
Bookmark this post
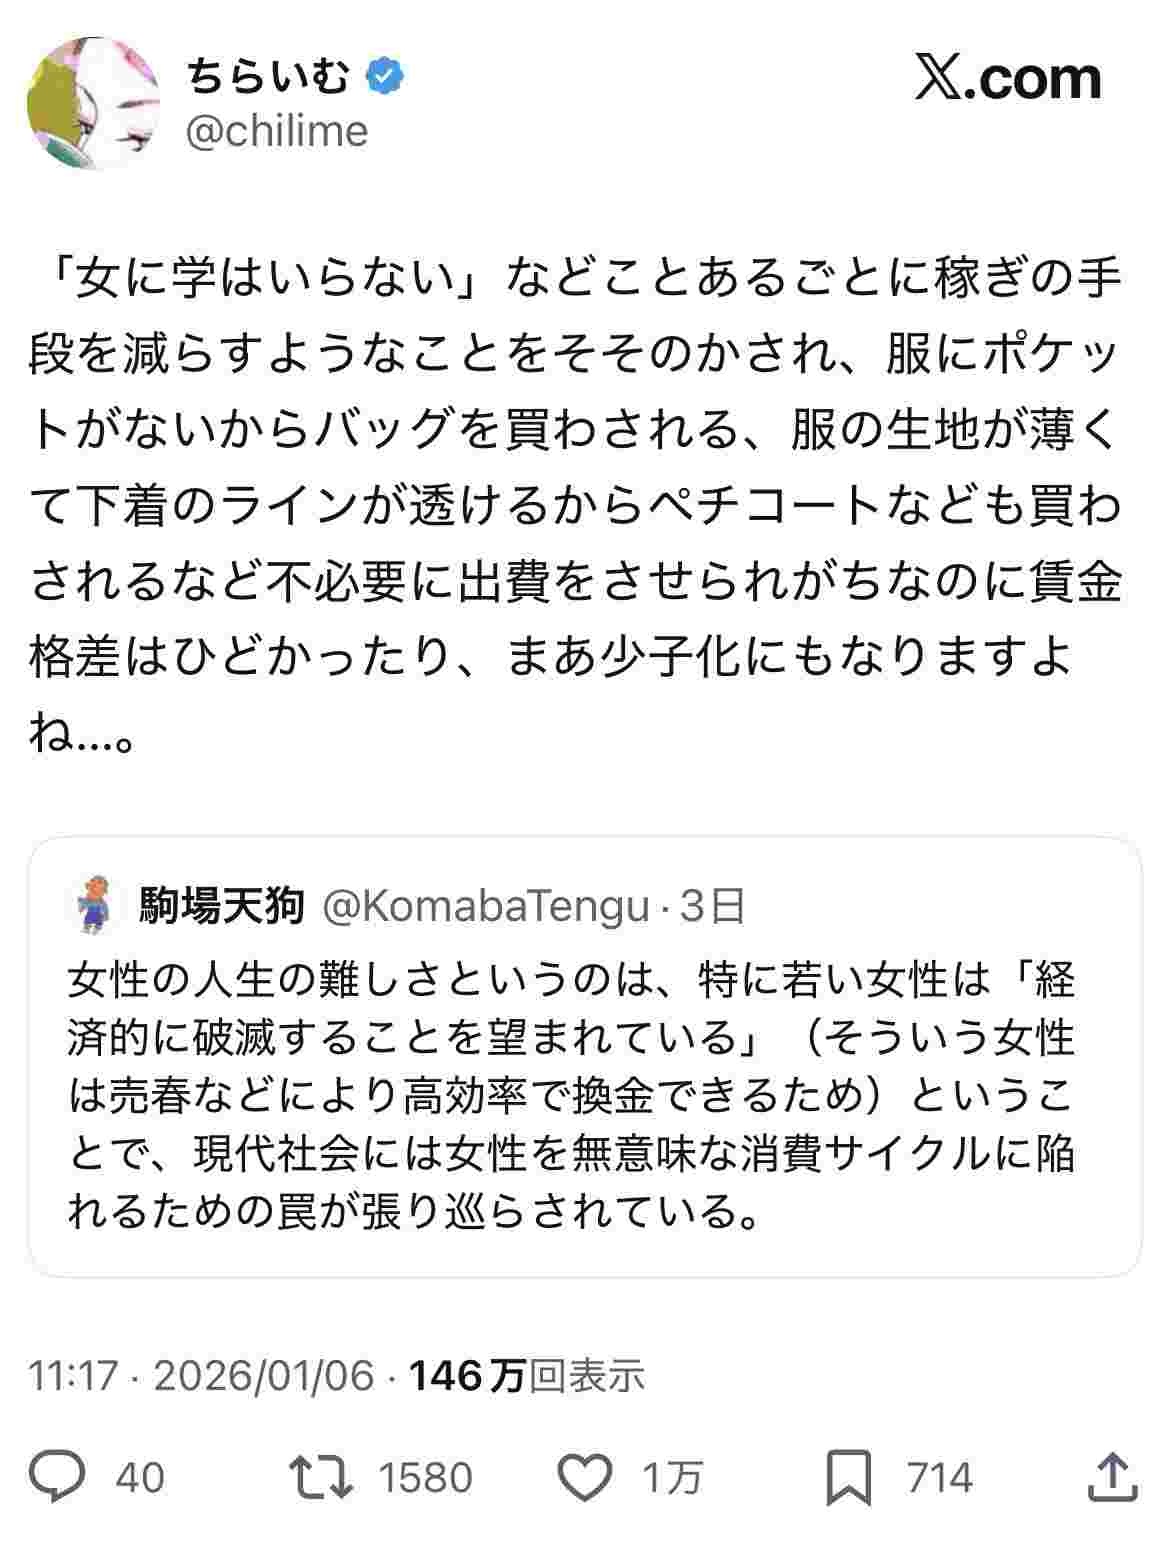[851, 1477]
